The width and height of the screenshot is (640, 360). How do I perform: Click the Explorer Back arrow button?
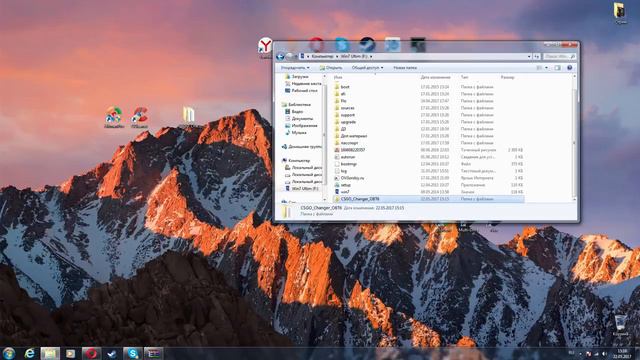click(x=280, y=57)
